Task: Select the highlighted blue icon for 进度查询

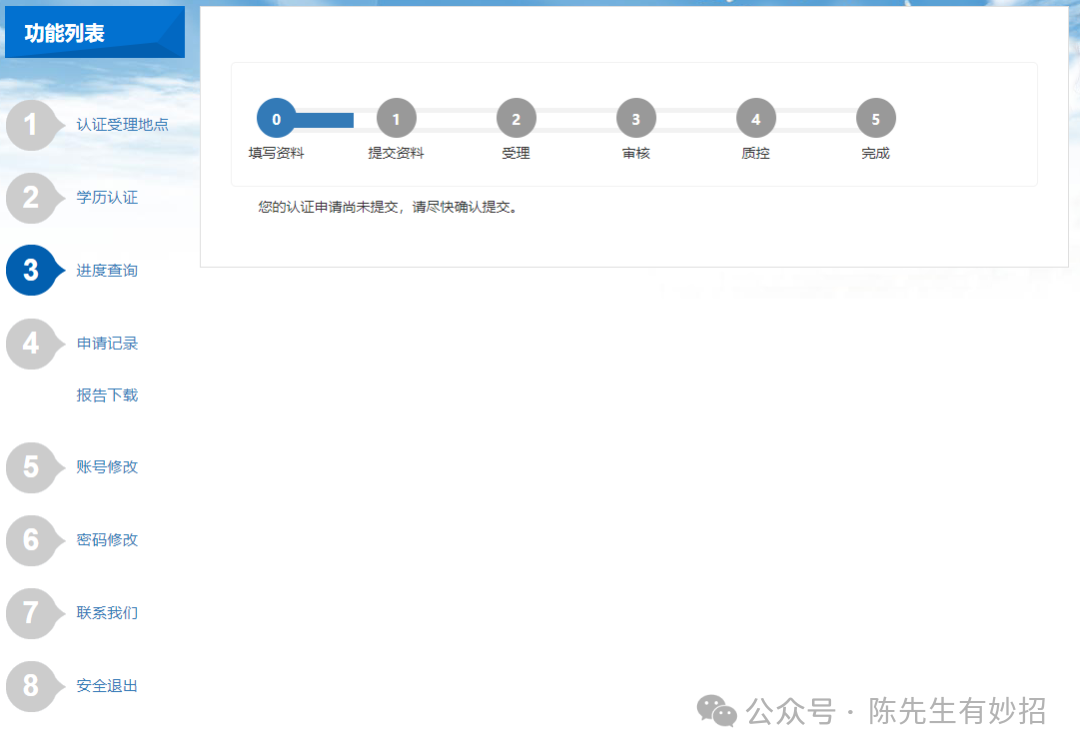Action: pyautogui.click(x=32, y=270)
